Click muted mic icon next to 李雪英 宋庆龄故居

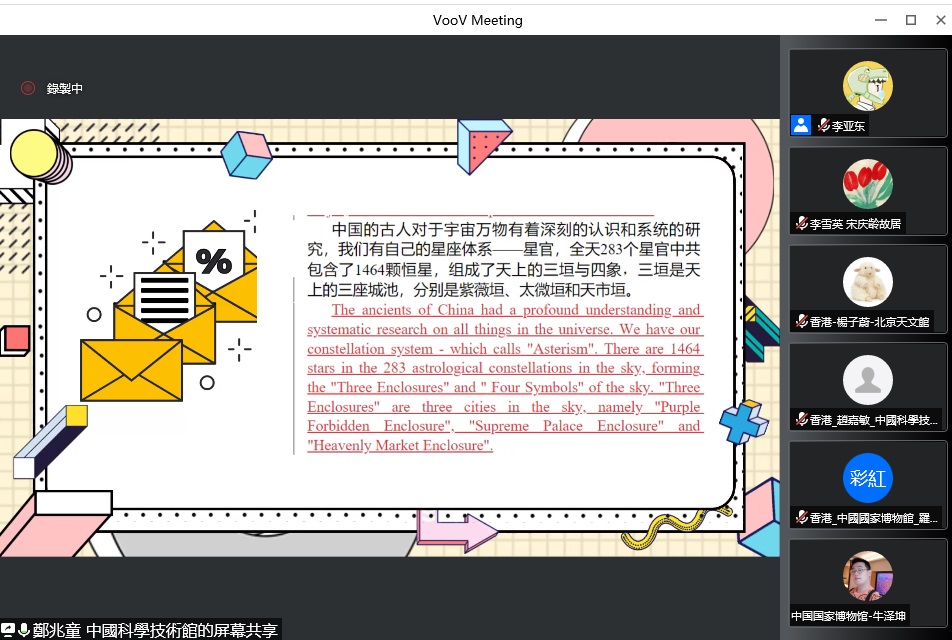point(801,224)
